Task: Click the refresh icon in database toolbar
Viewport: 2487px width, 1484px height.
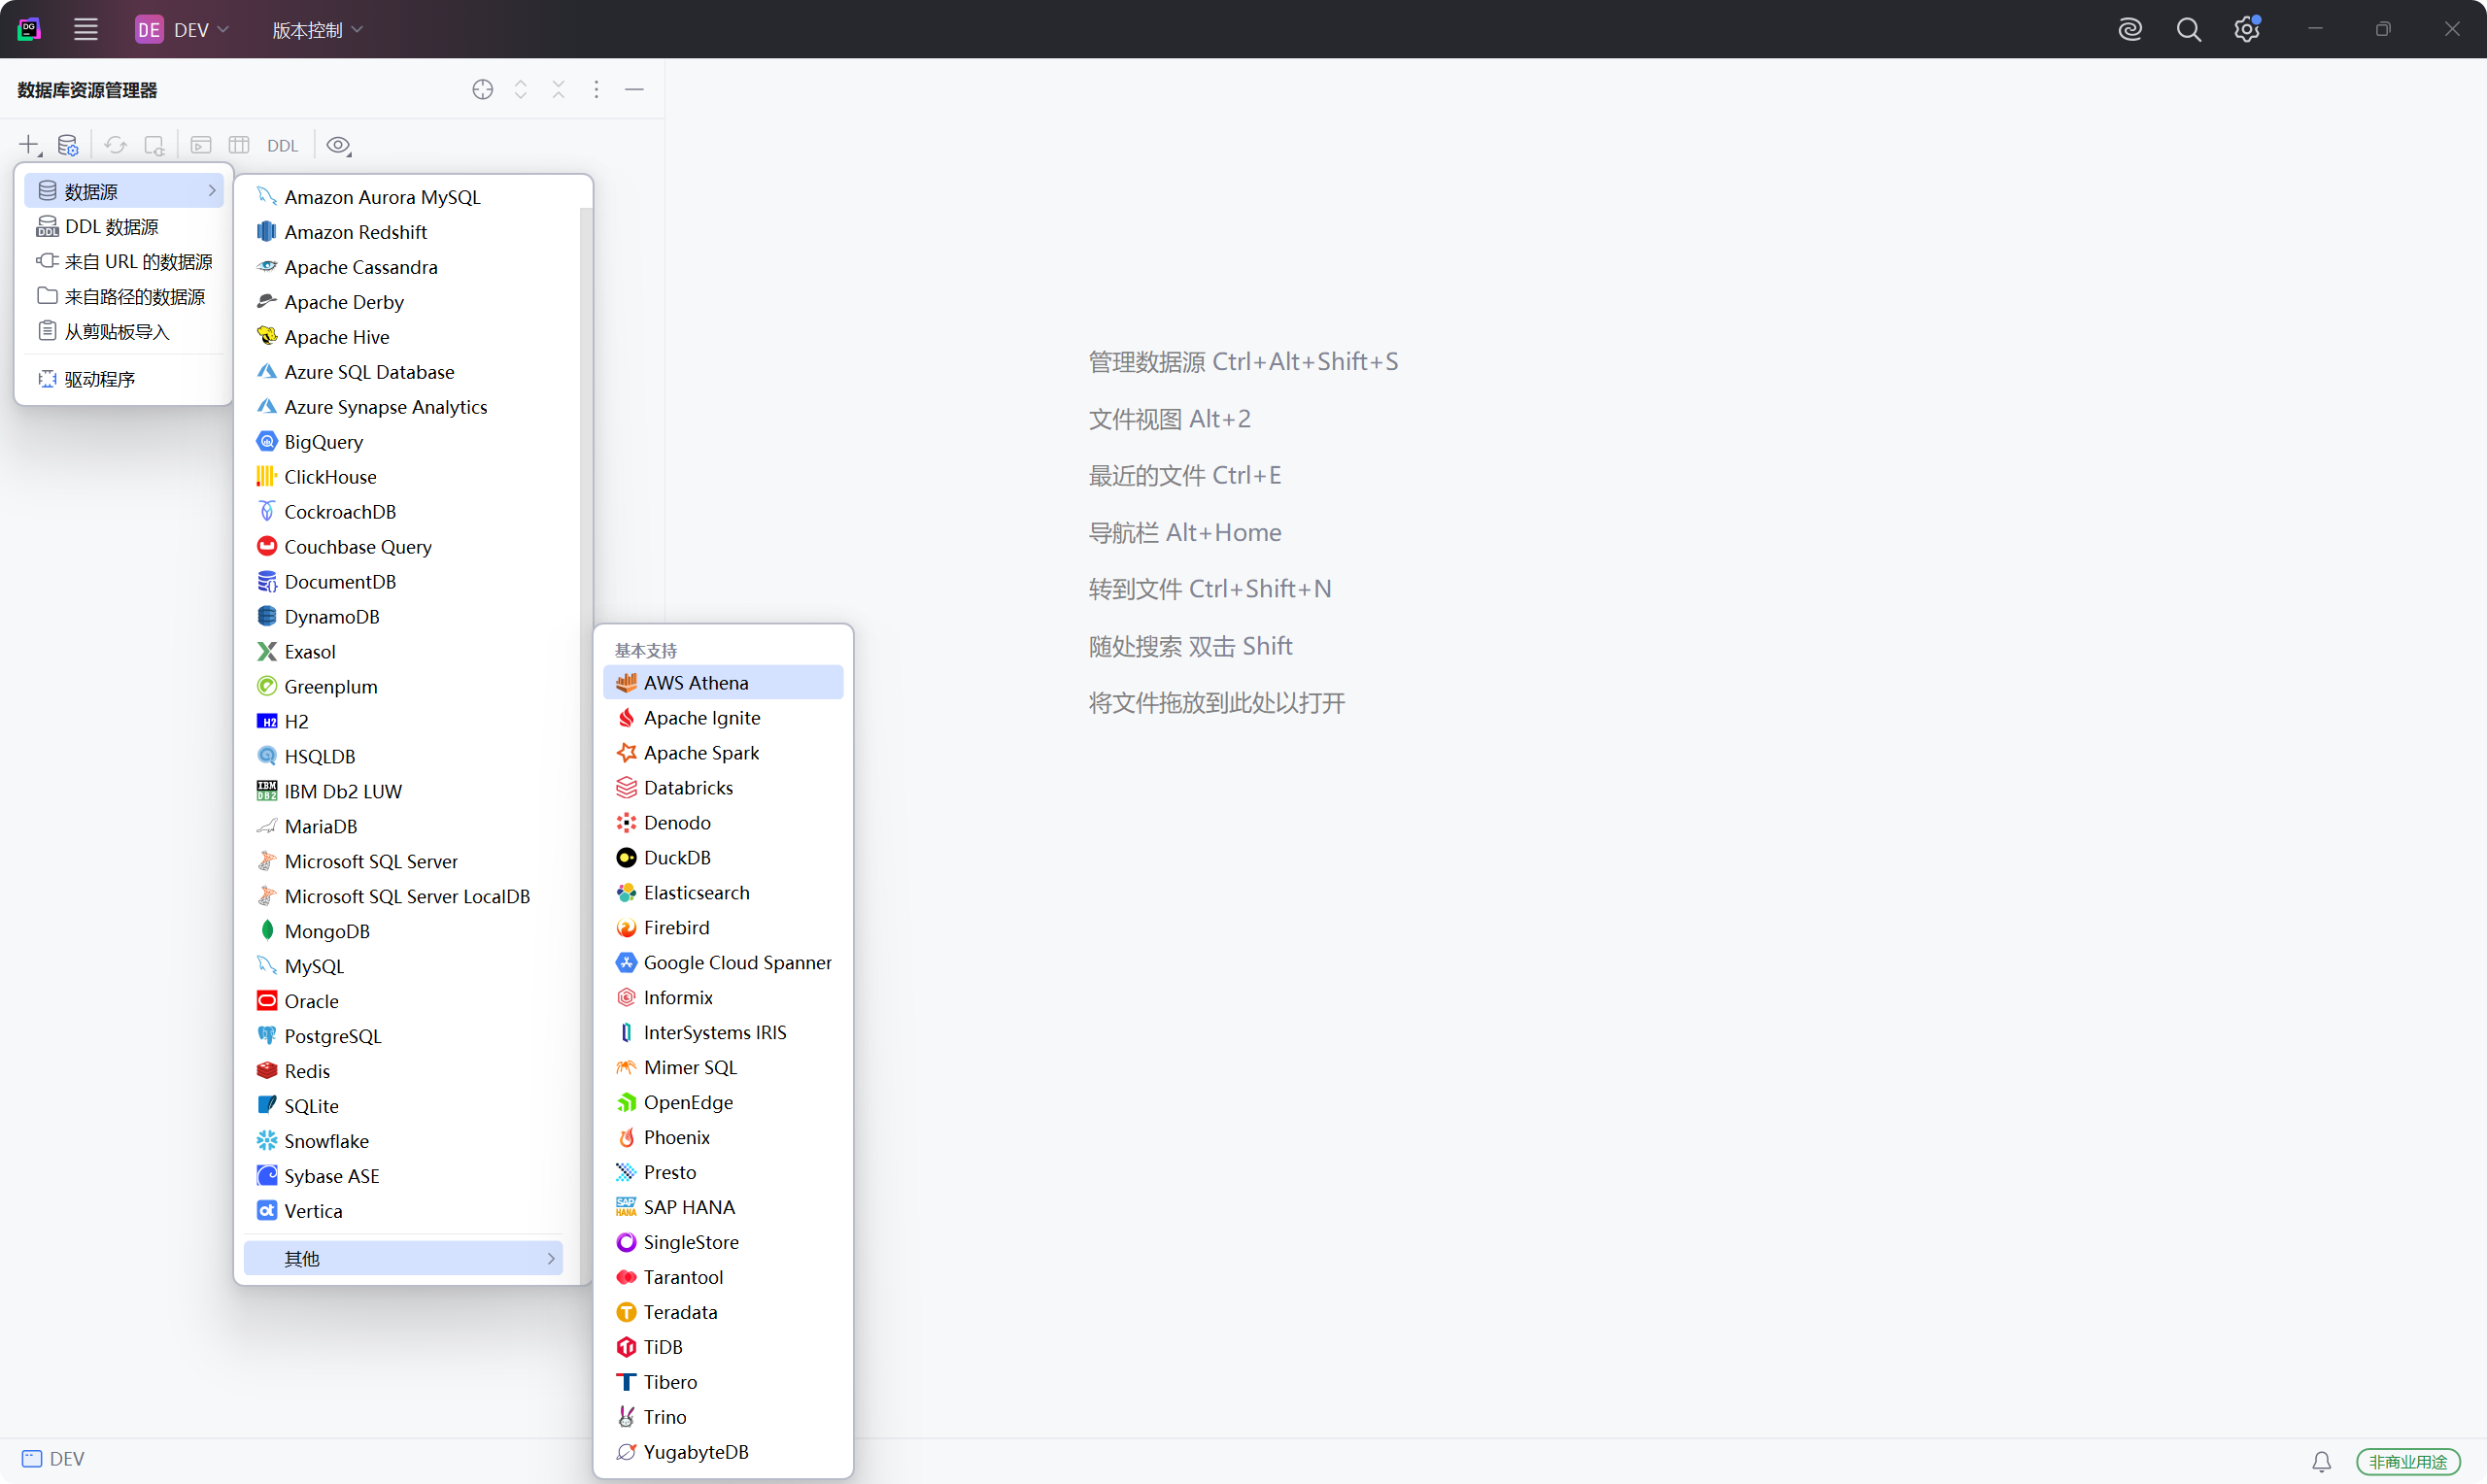Action: point(116,145)
